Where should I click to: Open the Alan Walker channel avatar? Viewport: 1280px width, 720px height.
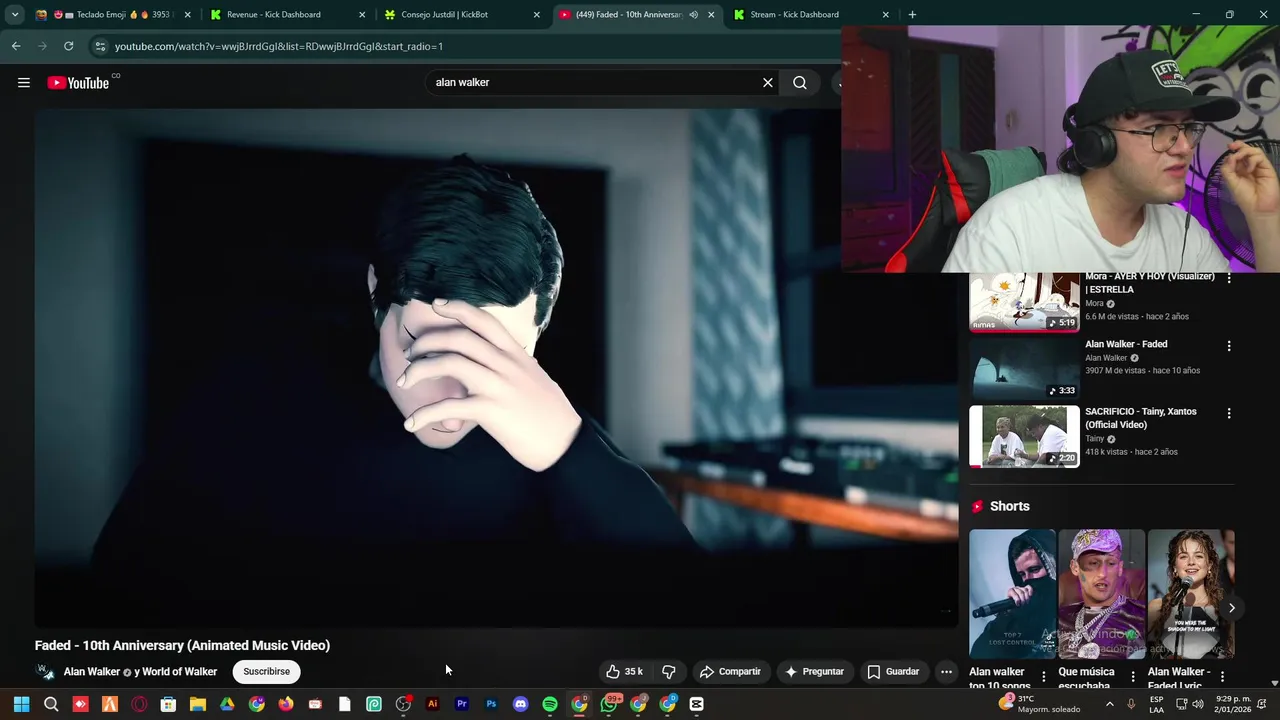45,672
